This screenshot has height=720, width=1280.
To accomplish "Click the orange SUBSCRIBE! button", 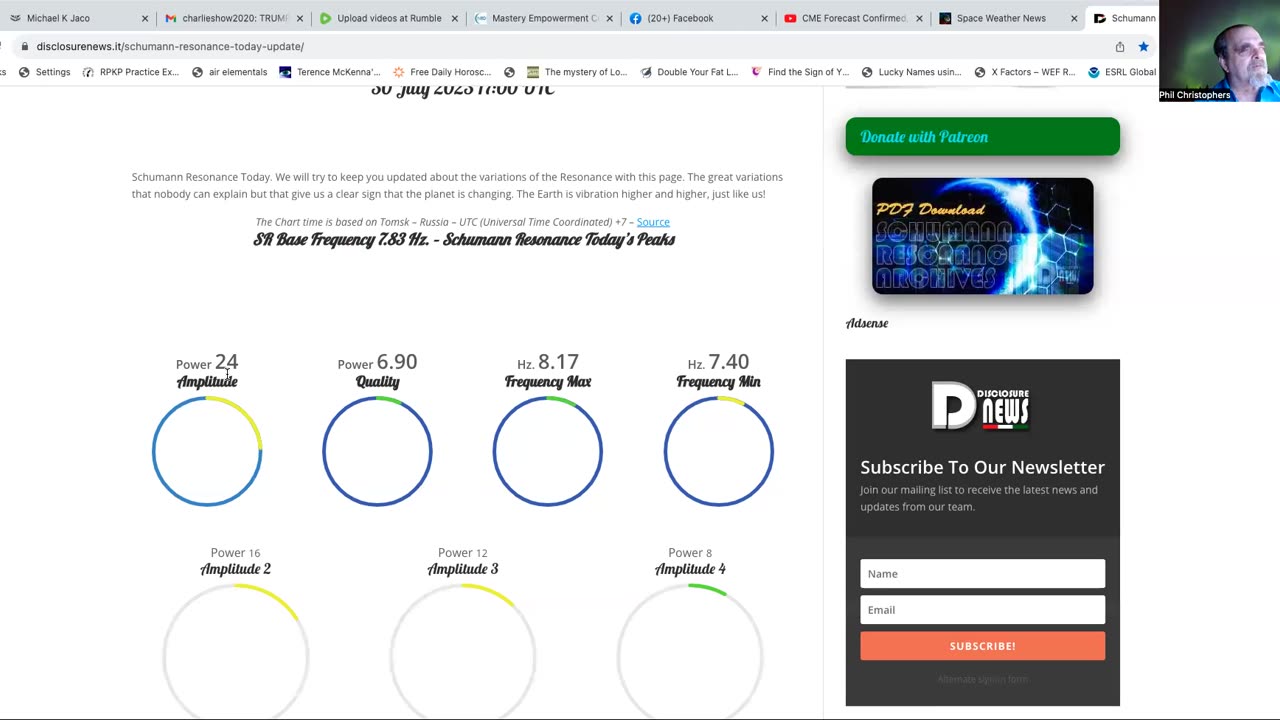I will click(x=982, y=646).
